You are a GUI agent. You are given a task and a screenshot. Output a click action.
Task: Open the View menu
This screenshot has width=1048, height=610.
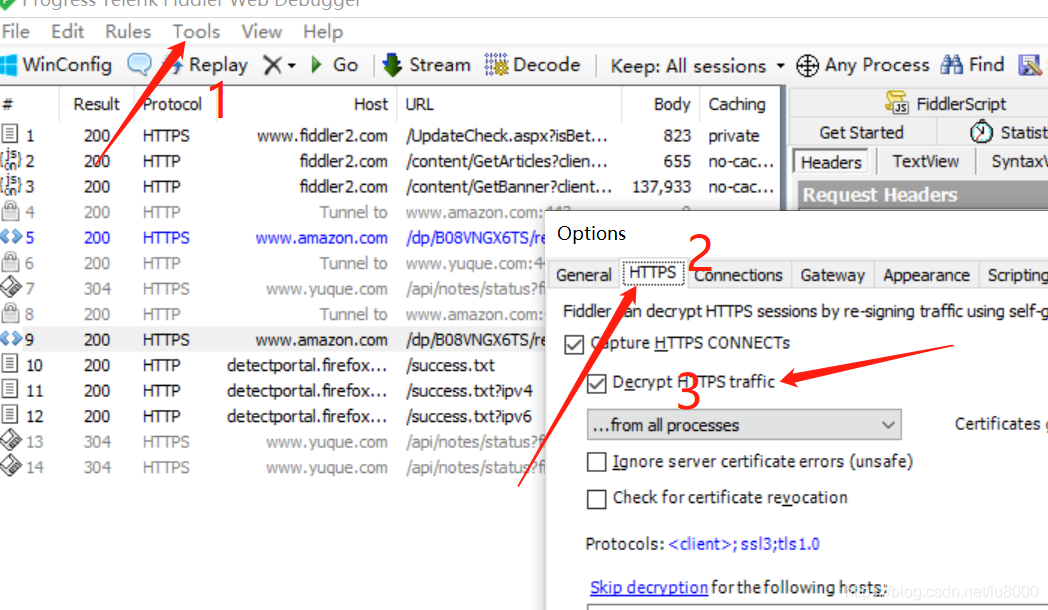(261, 31)
